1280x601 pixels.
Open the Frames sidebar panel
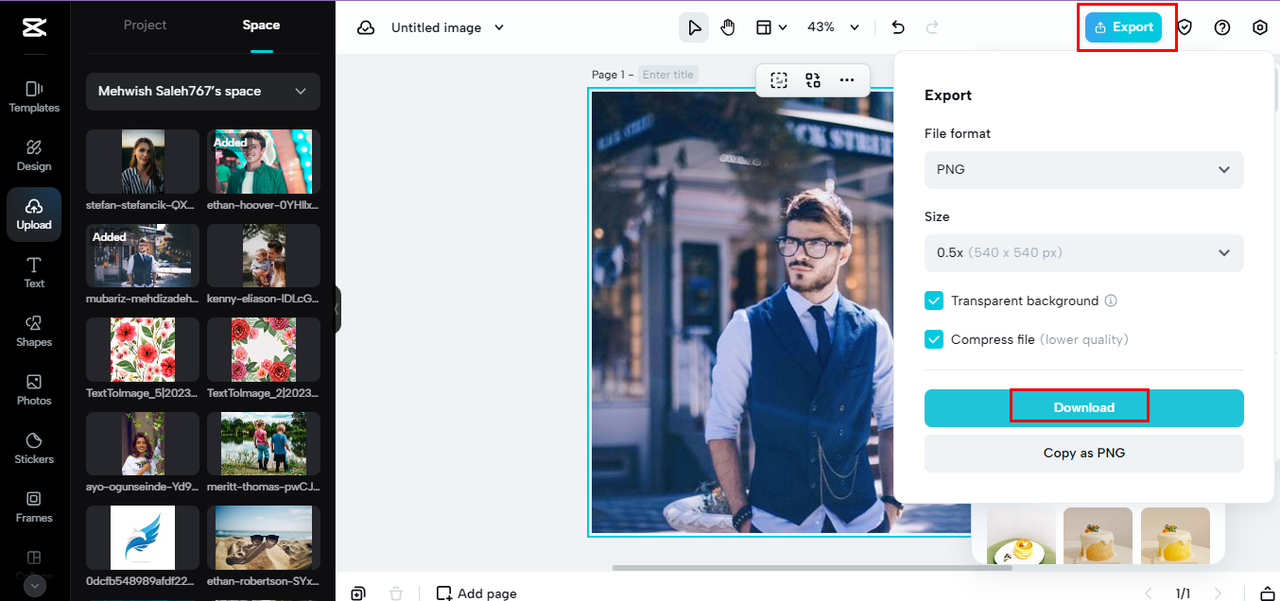tap(34, 507)
